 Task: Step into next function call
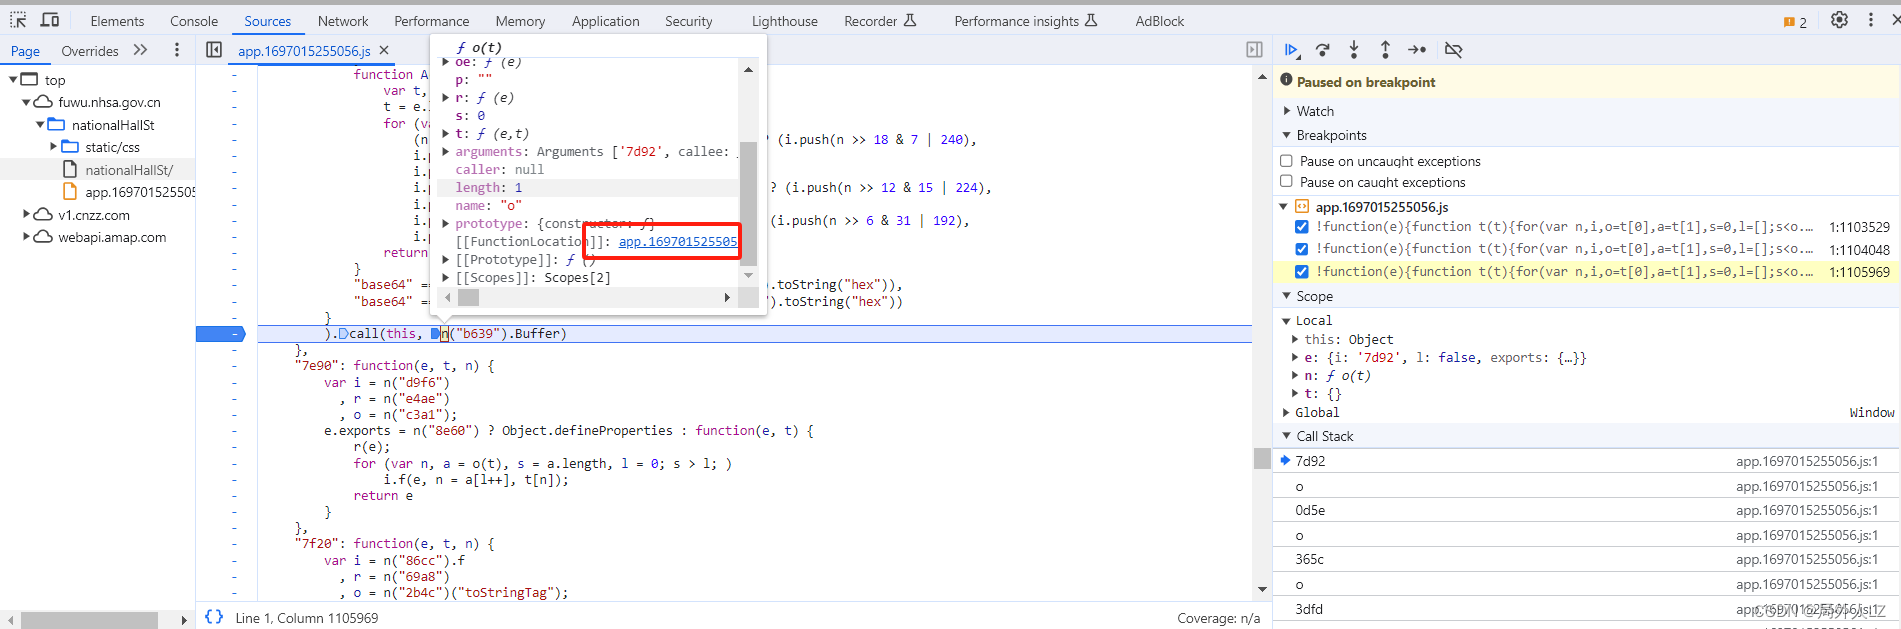1354,50
